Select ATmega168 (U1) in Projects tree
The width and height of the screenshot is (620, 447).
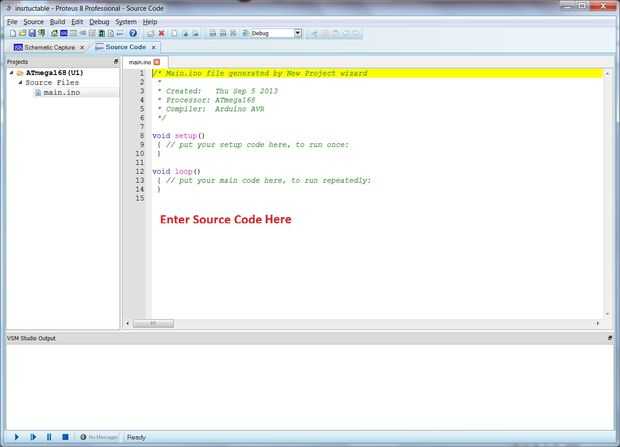55,73
